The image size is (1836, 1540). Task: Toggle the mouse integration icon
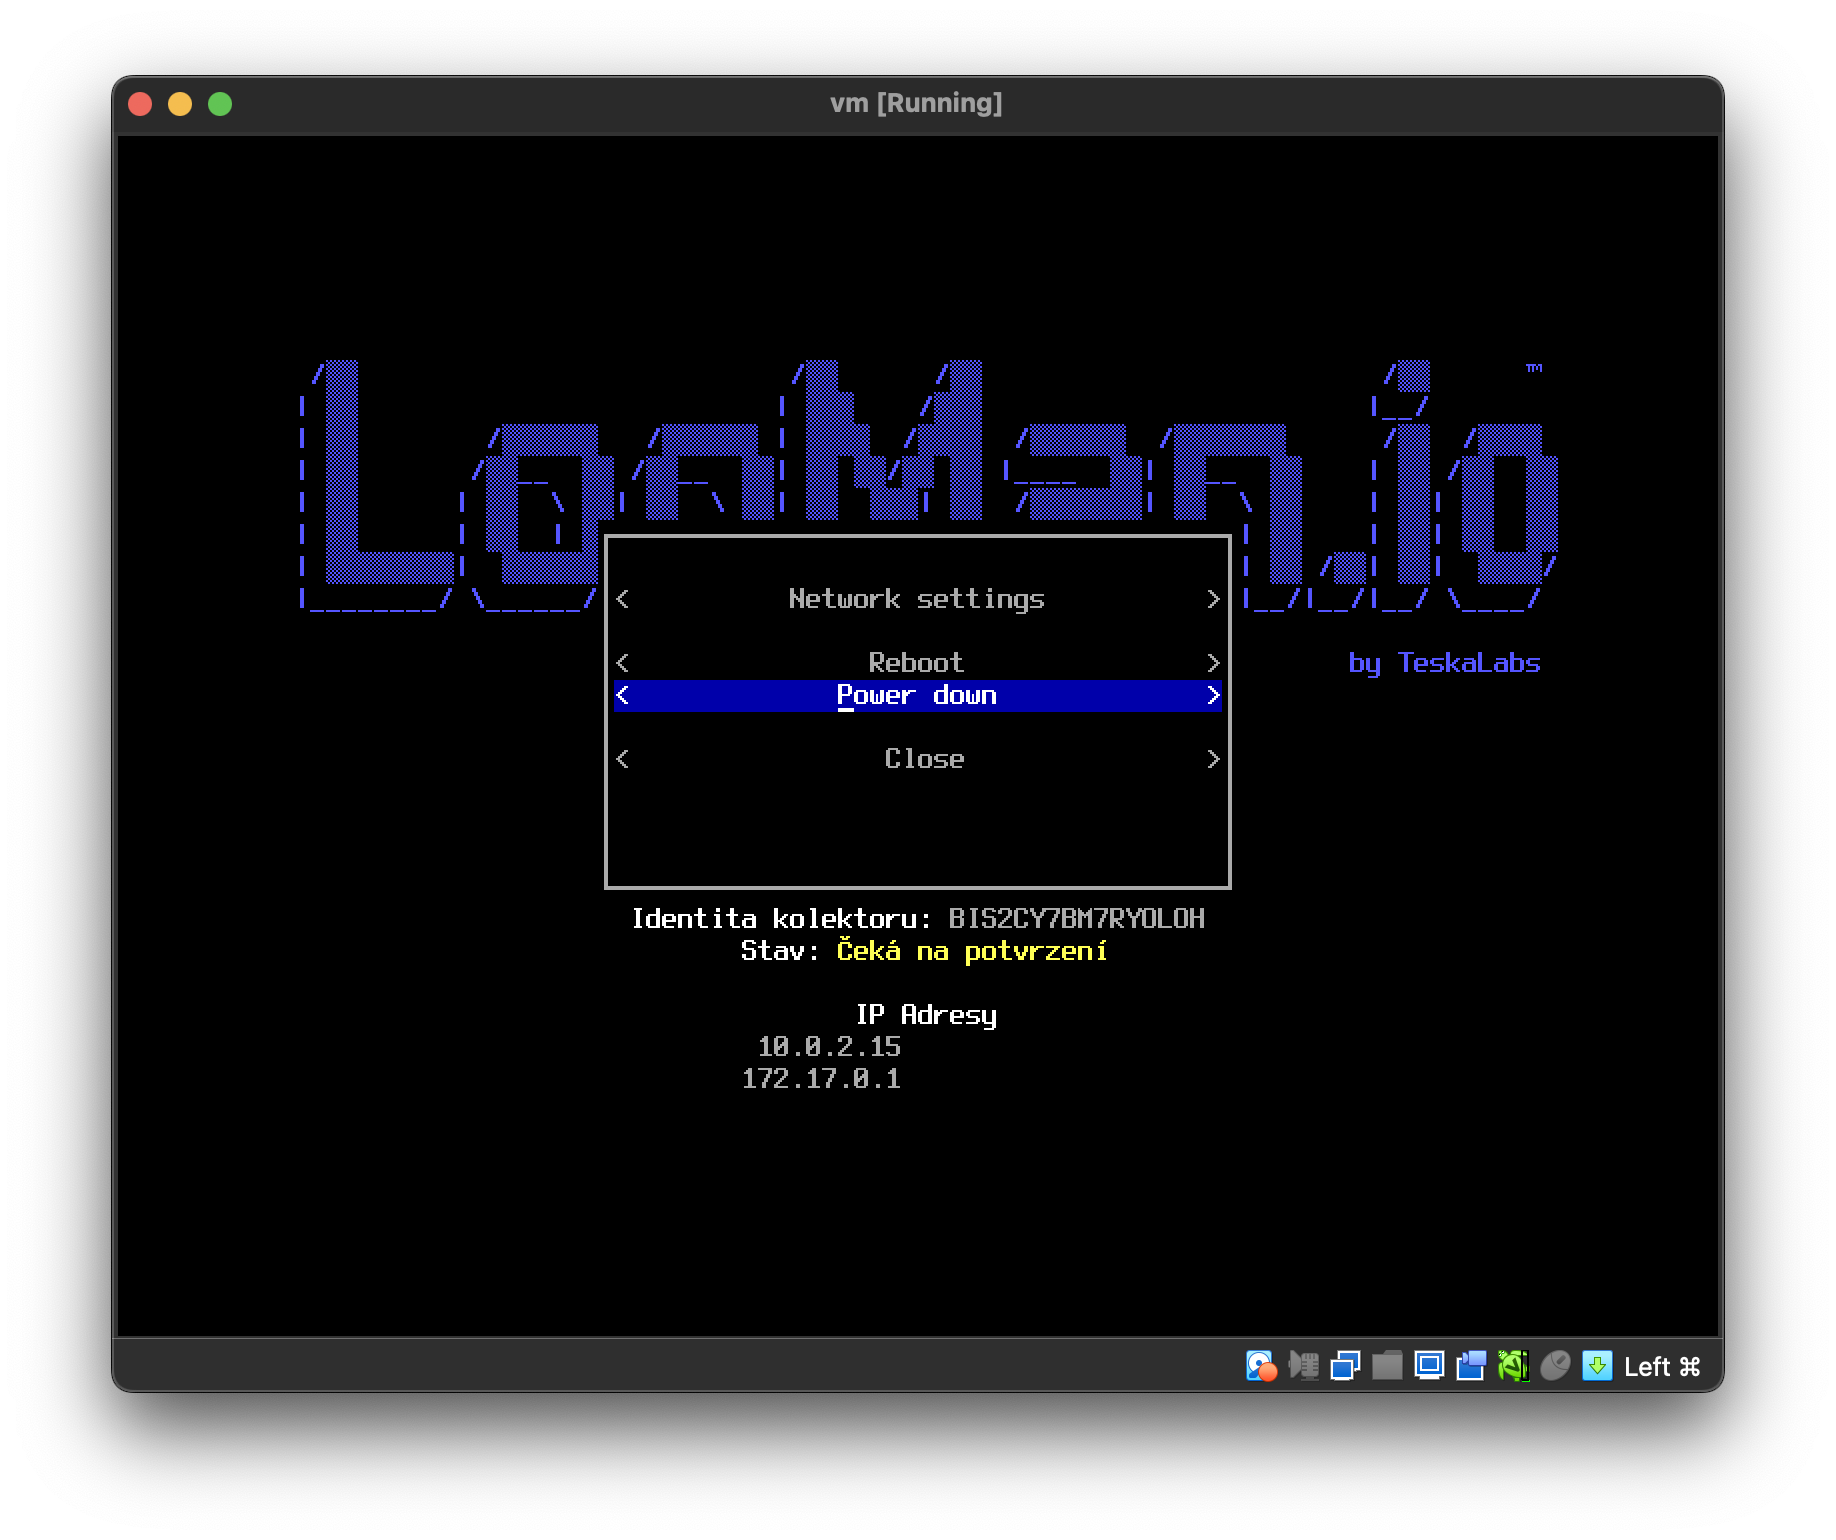coord(1555,1366)
